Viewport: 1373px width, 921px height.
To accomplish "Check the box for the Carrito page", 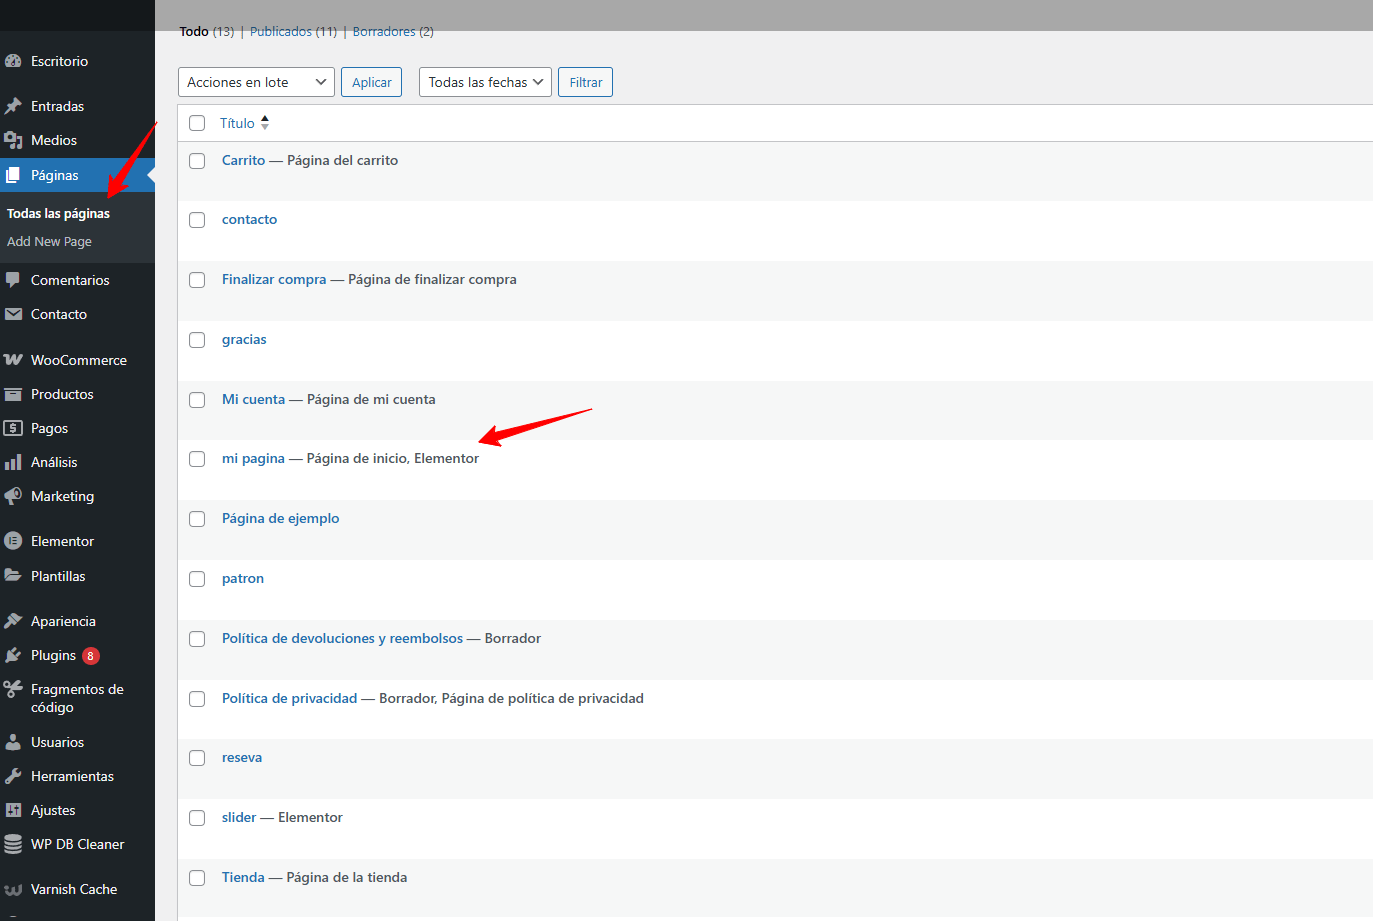I will pyautogui.click(x=197, y=161).
